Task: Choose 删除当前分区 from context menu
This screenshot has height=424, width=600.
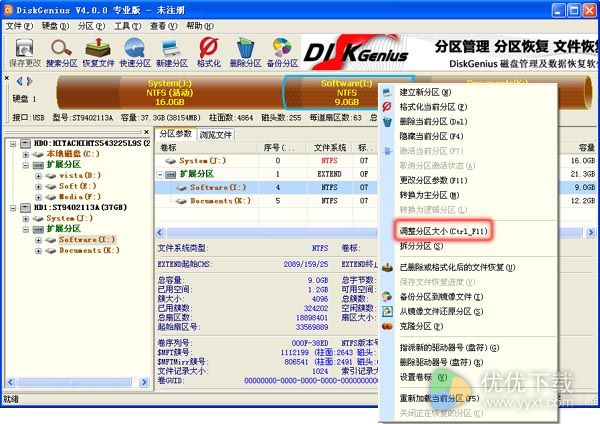Action: pyautogui.click(x=468, y=122)
